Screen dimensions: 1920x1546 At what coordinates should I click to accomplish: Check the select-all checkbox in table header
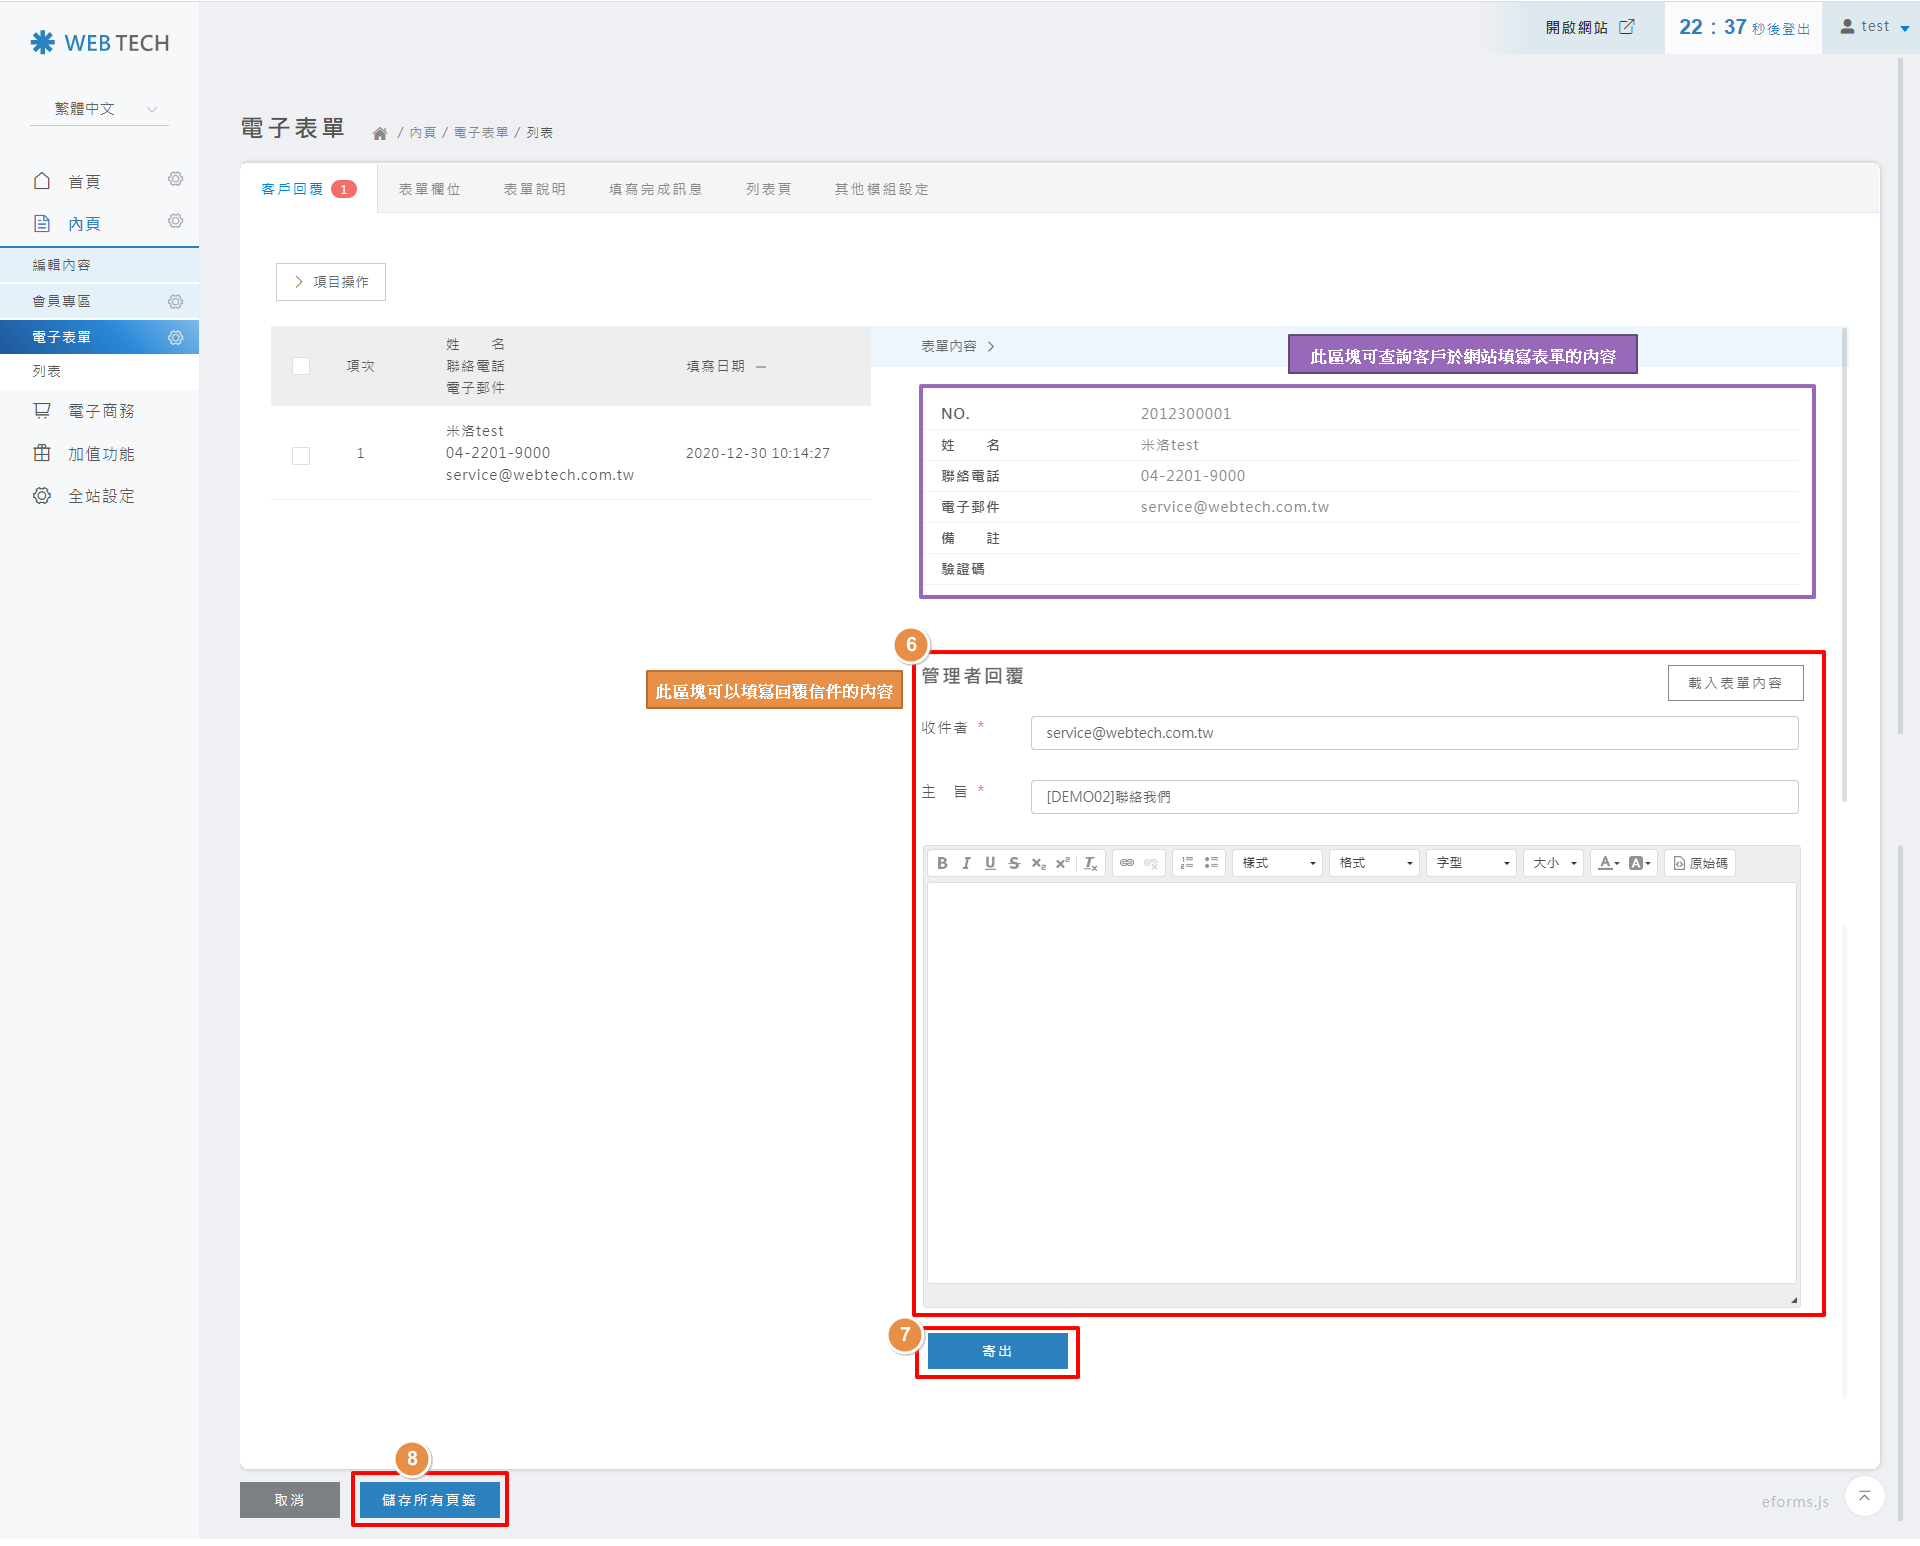300,366
